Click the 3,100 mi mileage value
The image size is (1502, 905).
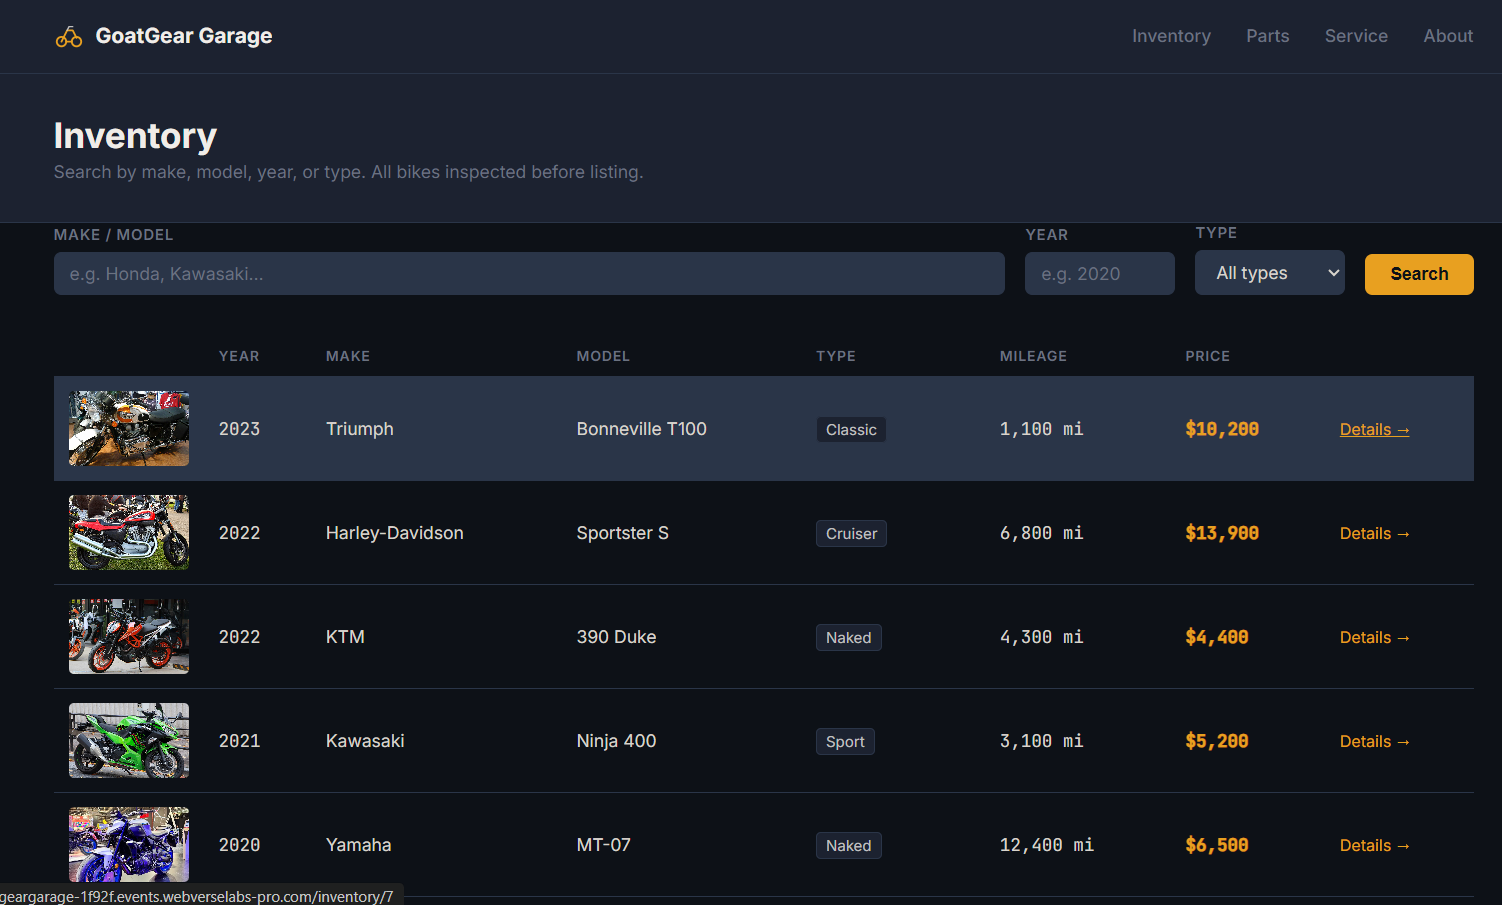click(1042, 741)
